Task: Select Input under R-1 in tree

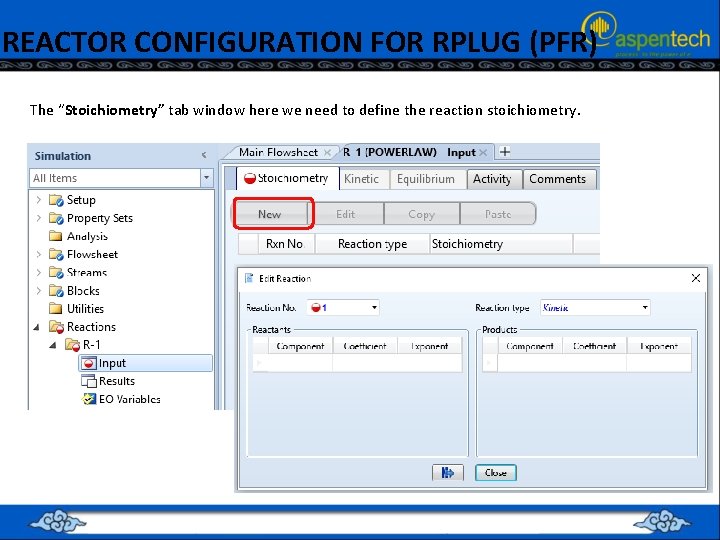Action: (146, 363)
